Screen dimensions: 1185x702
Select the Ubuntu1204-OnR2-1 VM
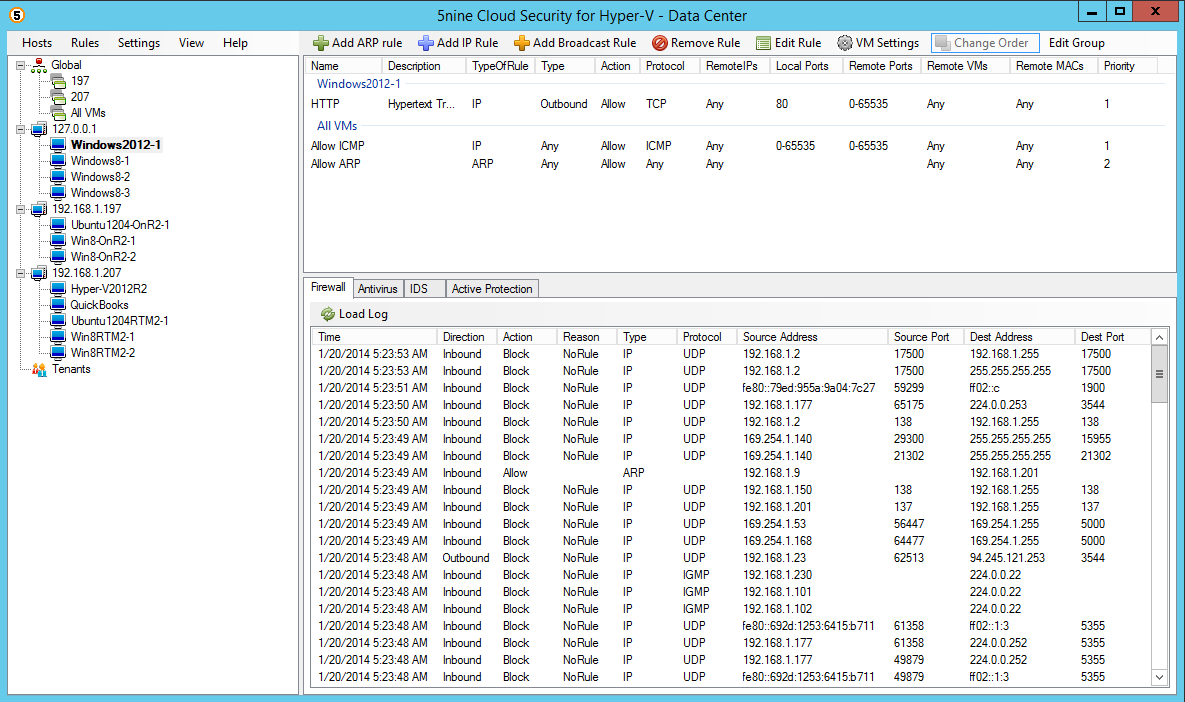[120, 225]
